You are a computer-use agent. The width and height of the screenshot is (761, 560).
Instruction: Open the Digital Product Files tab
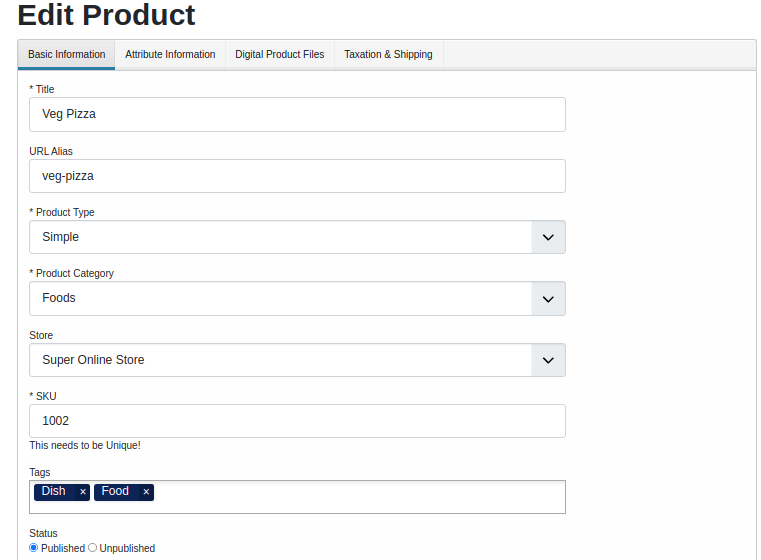pyautogui.click(x=280, y=55)
